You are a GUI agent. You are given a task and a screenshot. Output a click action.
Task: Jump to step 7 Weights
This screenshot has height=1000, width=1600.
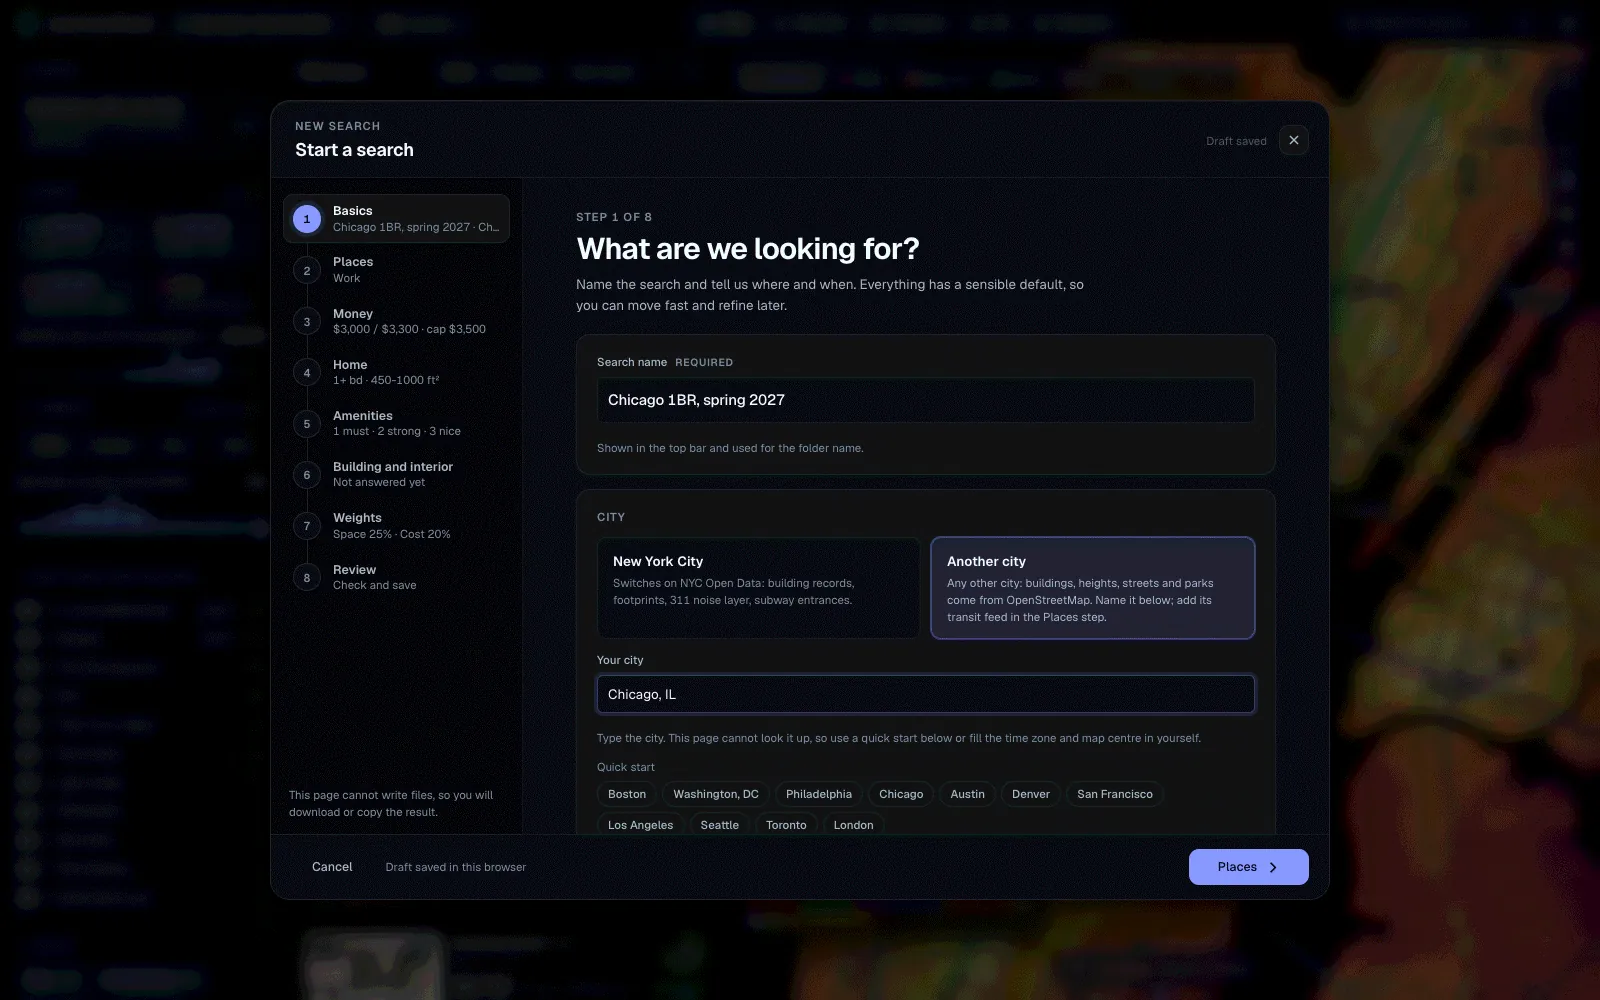396,526
